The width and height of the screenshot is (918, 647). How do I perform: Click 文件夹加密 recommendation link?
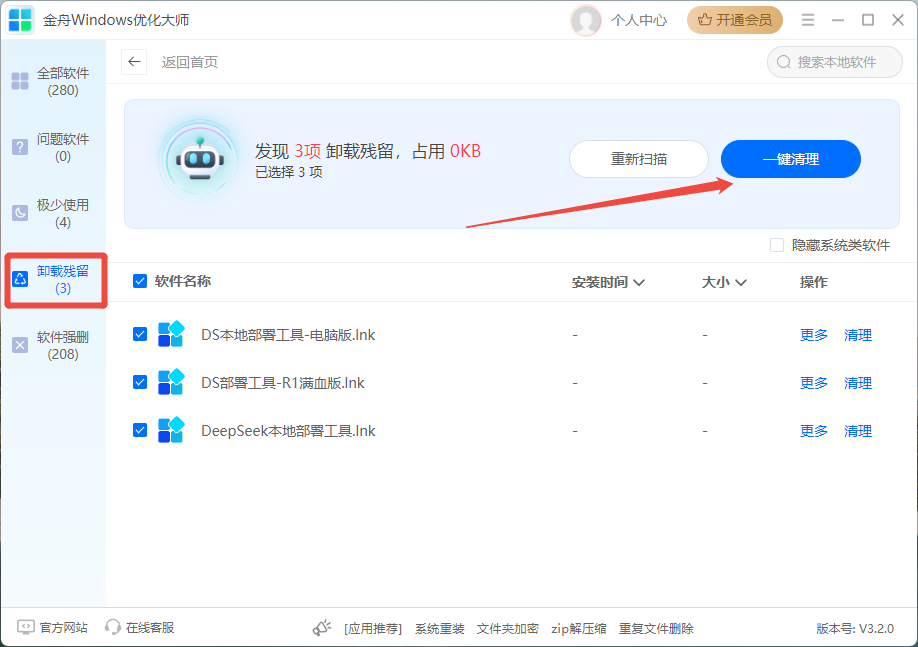point(508,628)
